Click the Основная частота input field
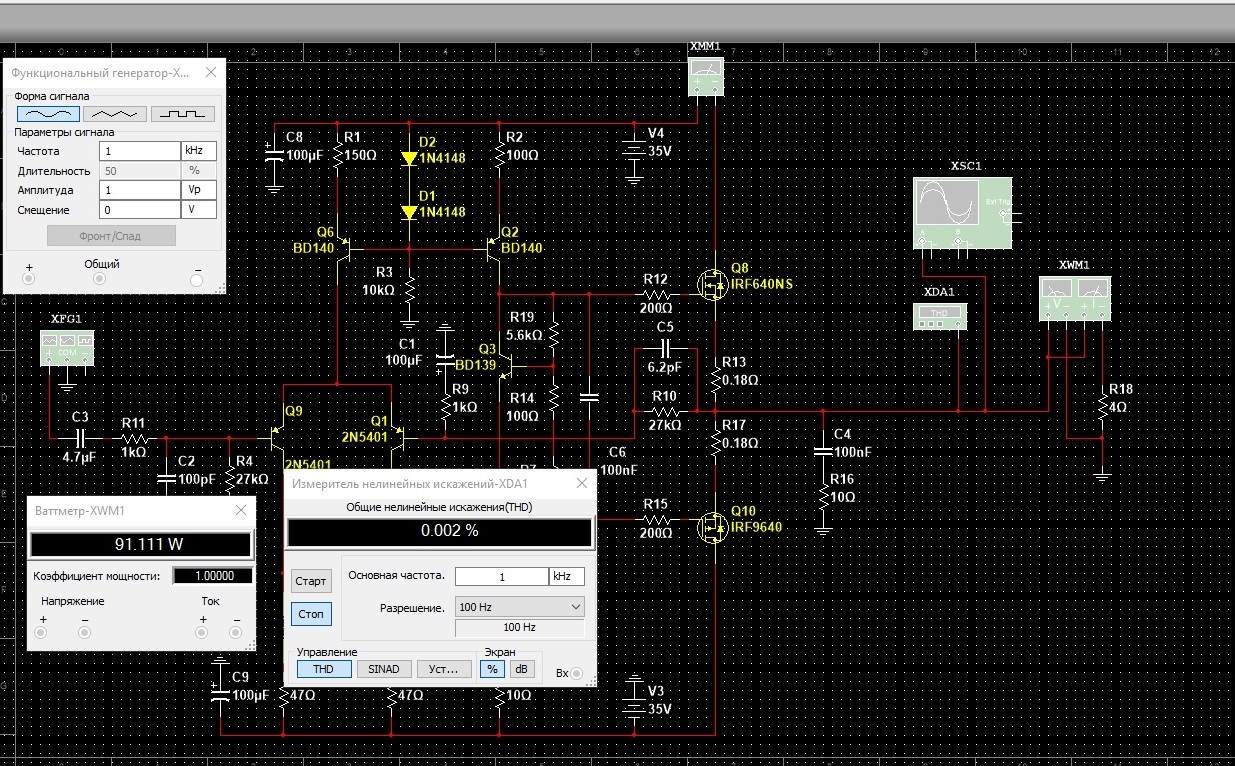This screenshot has width=1235, height=766. pyautogui.click(x=501, y=577)
